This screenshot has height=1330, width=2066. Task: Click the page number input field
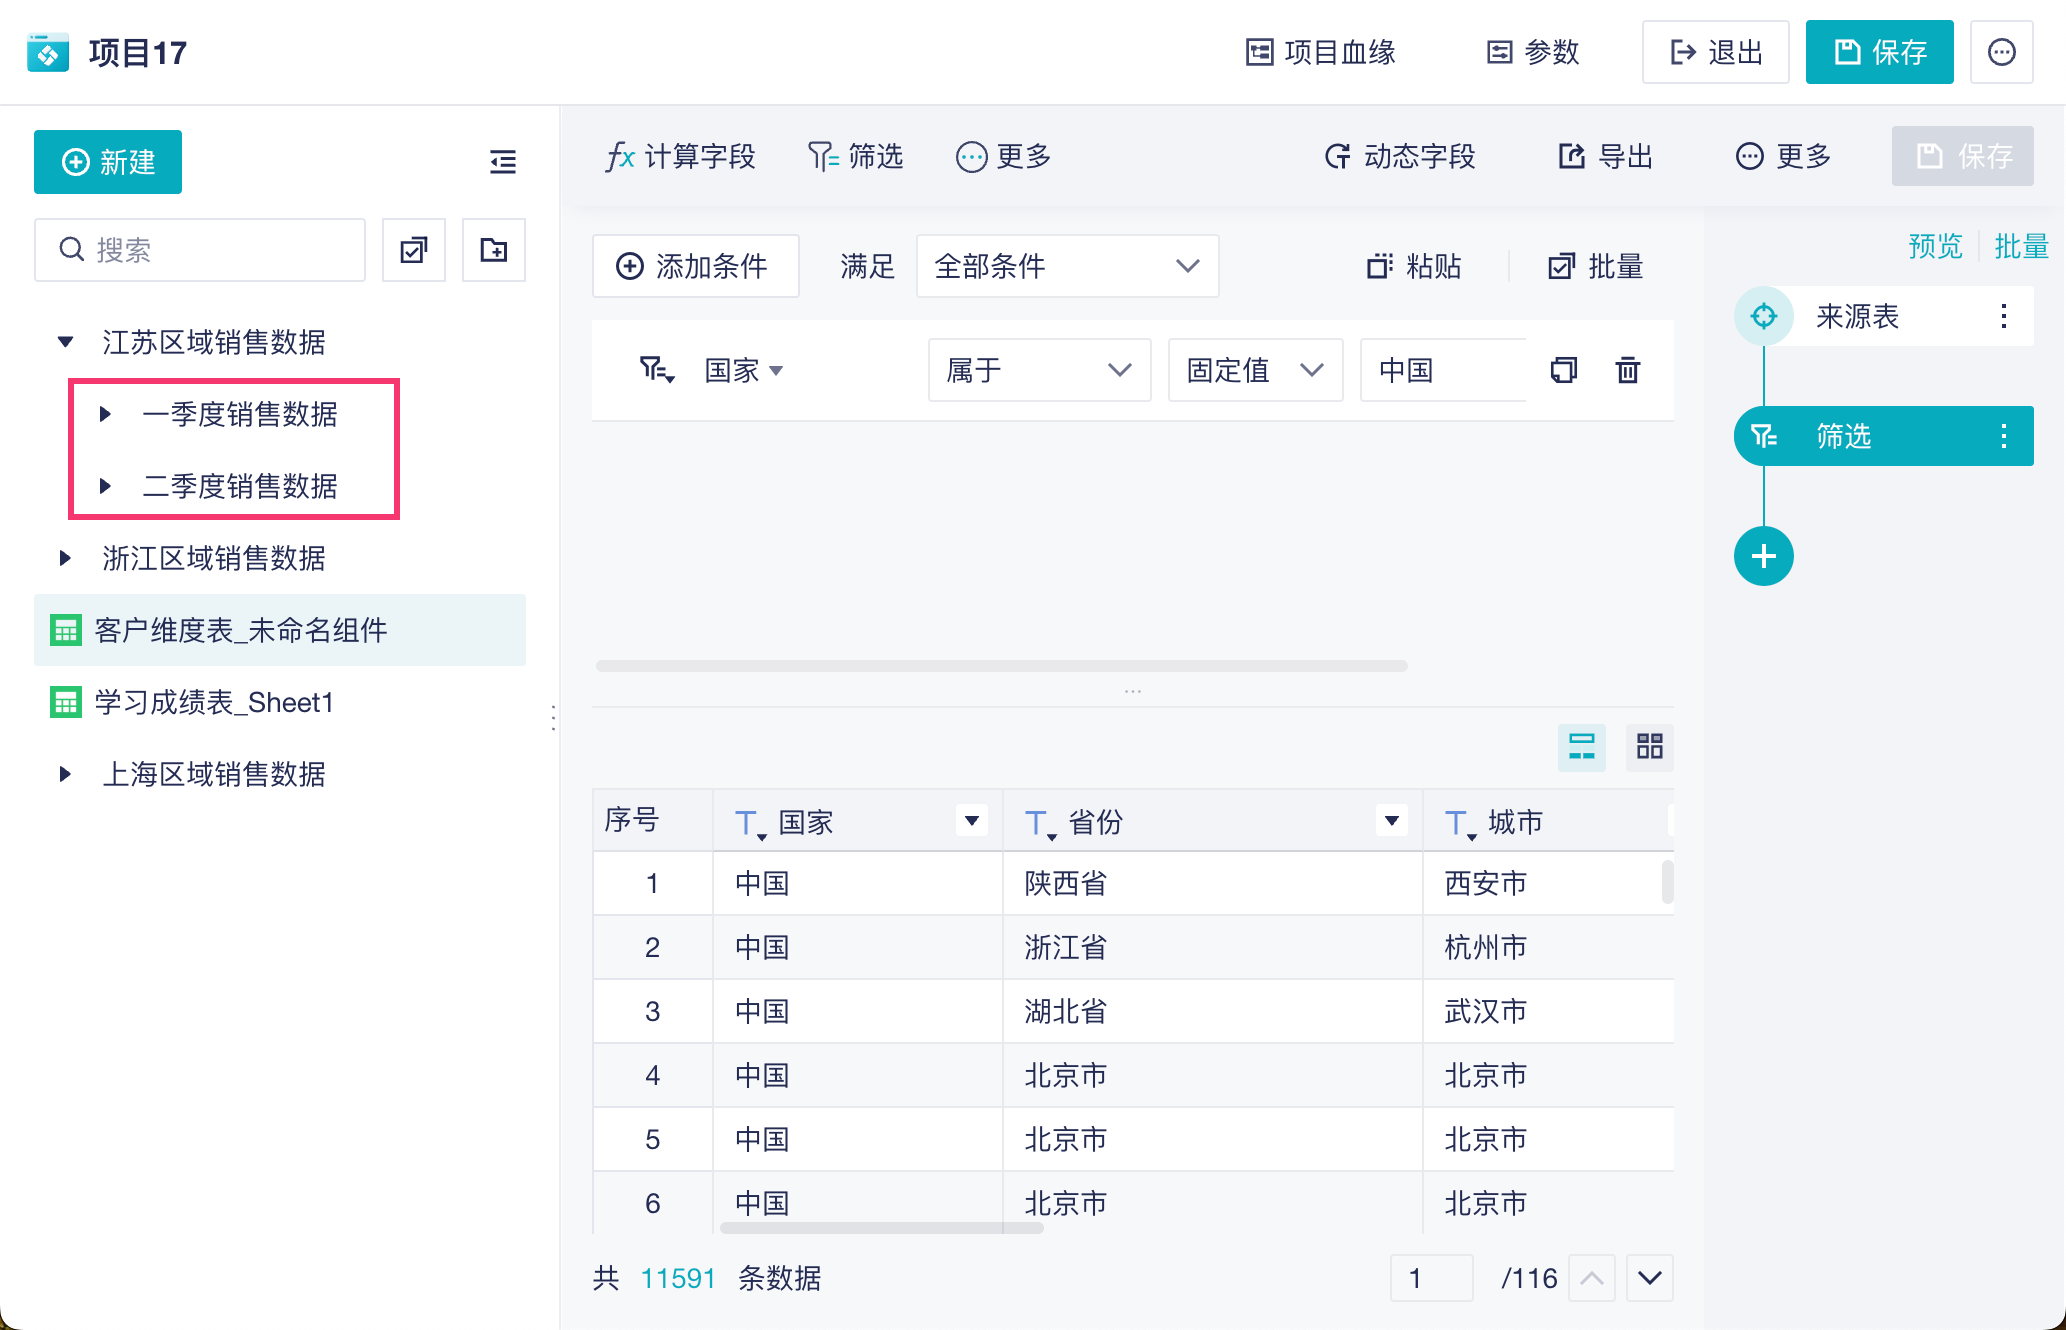[1430, 1278]
